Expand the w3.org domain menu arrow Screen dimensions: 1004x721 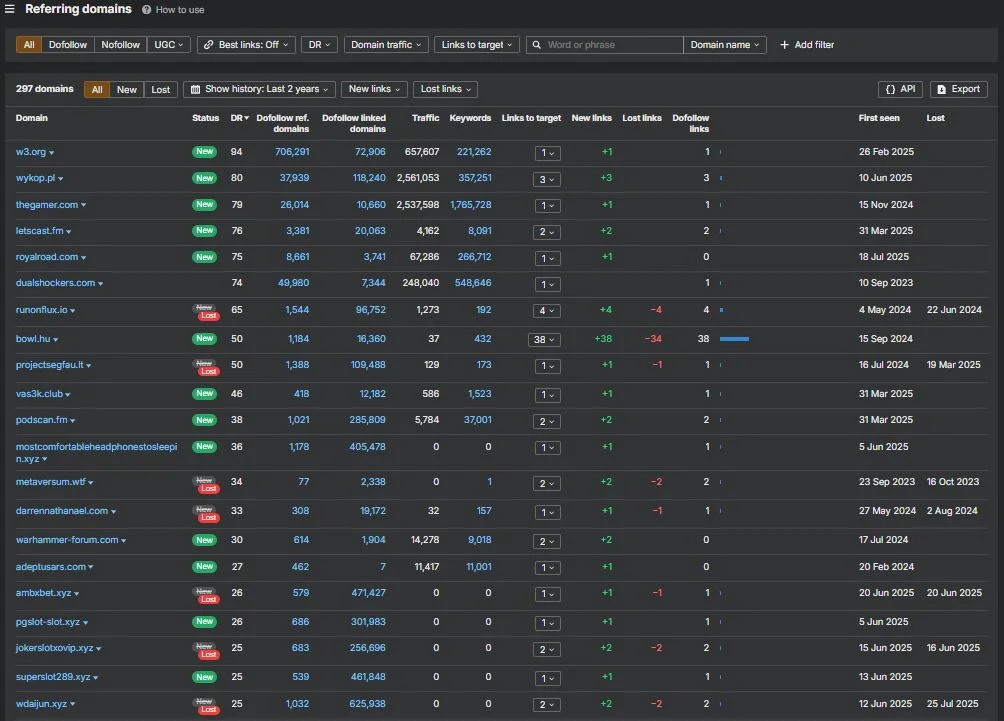coord(52,153)
